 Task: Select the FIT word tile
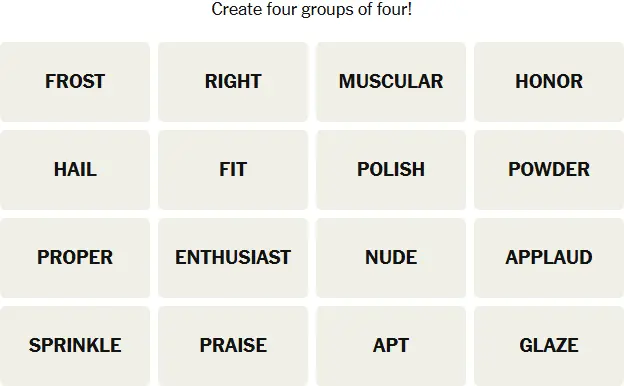click(233, 170)
